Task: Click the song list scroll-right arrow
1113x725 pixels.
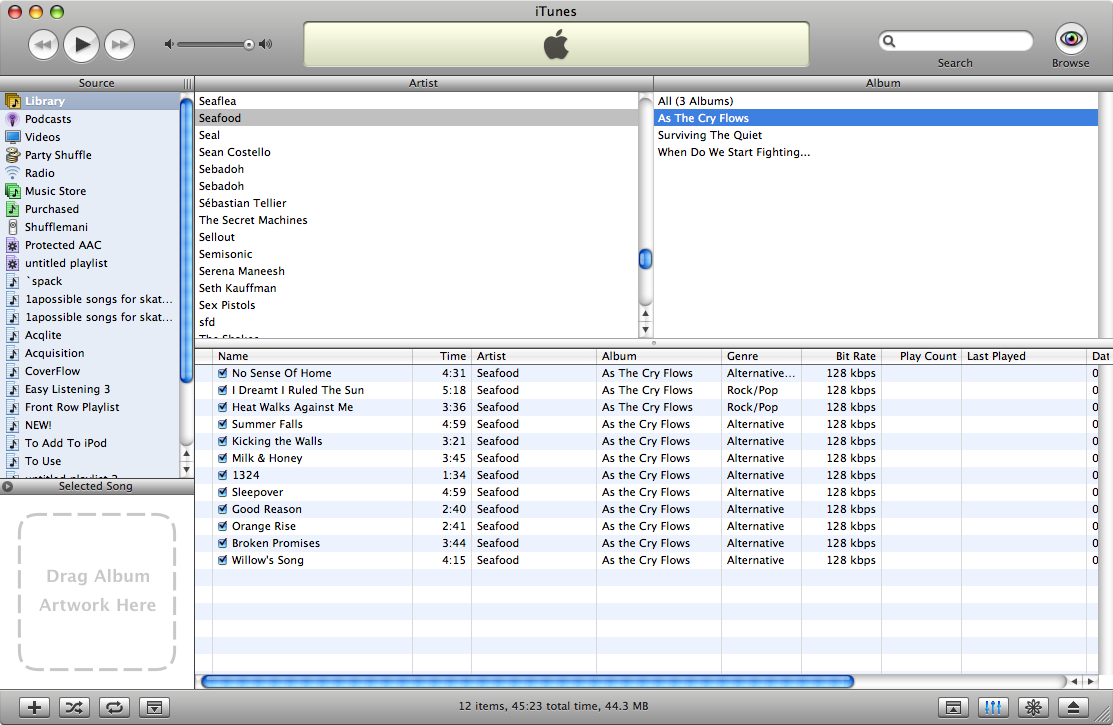Action: click(x=1091, y=682)
